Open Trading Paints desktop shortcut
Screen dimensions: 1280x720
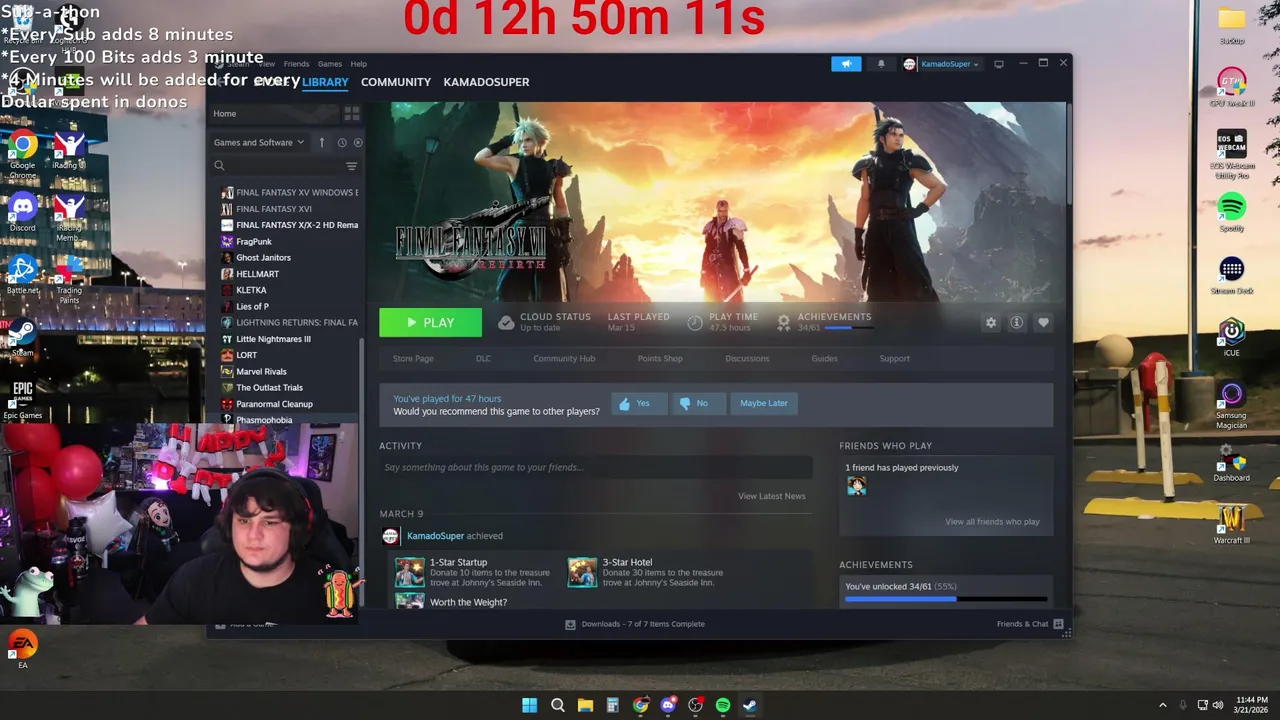[69, 280]
